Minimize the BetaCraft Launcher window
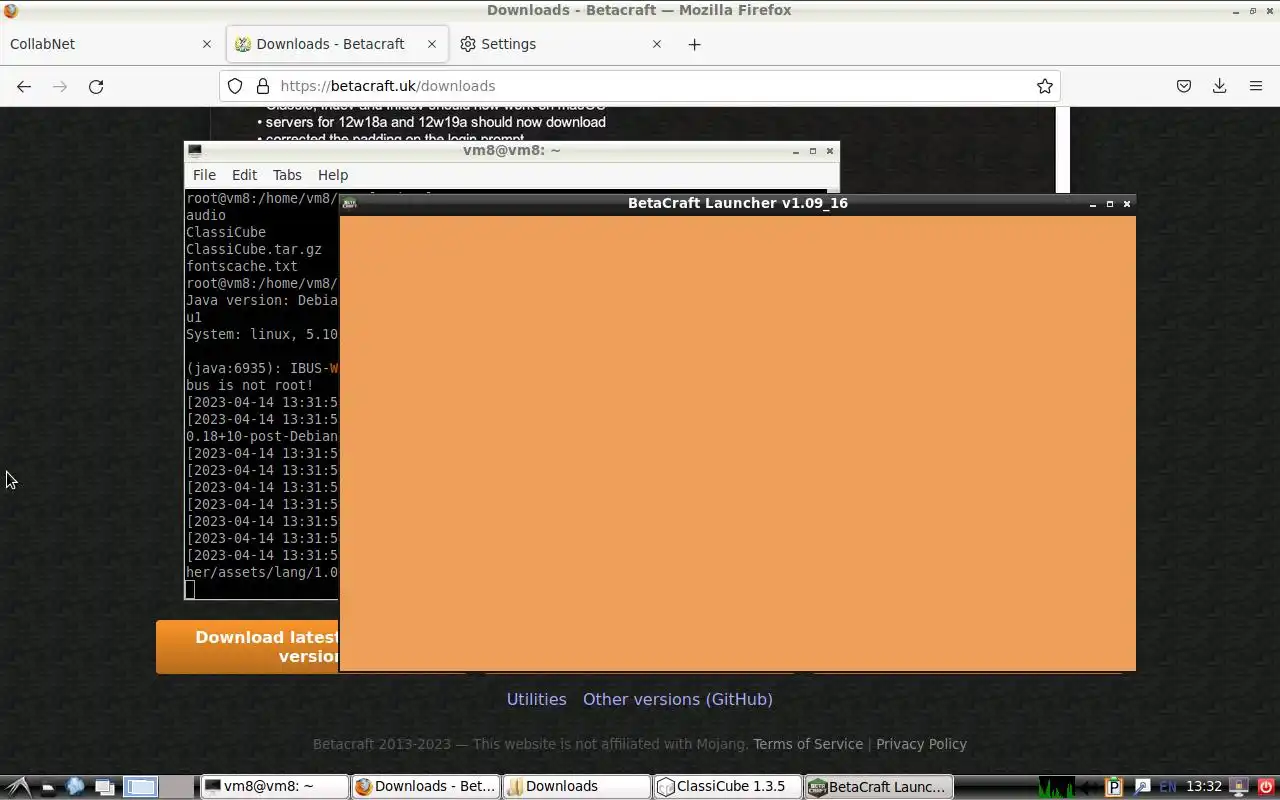Screen dimensions: 1280x800 coord(1093,203)
